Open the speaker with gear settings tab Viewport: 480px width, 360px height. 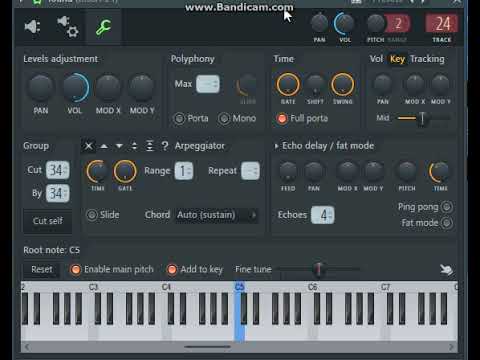(x=68, y=27)
